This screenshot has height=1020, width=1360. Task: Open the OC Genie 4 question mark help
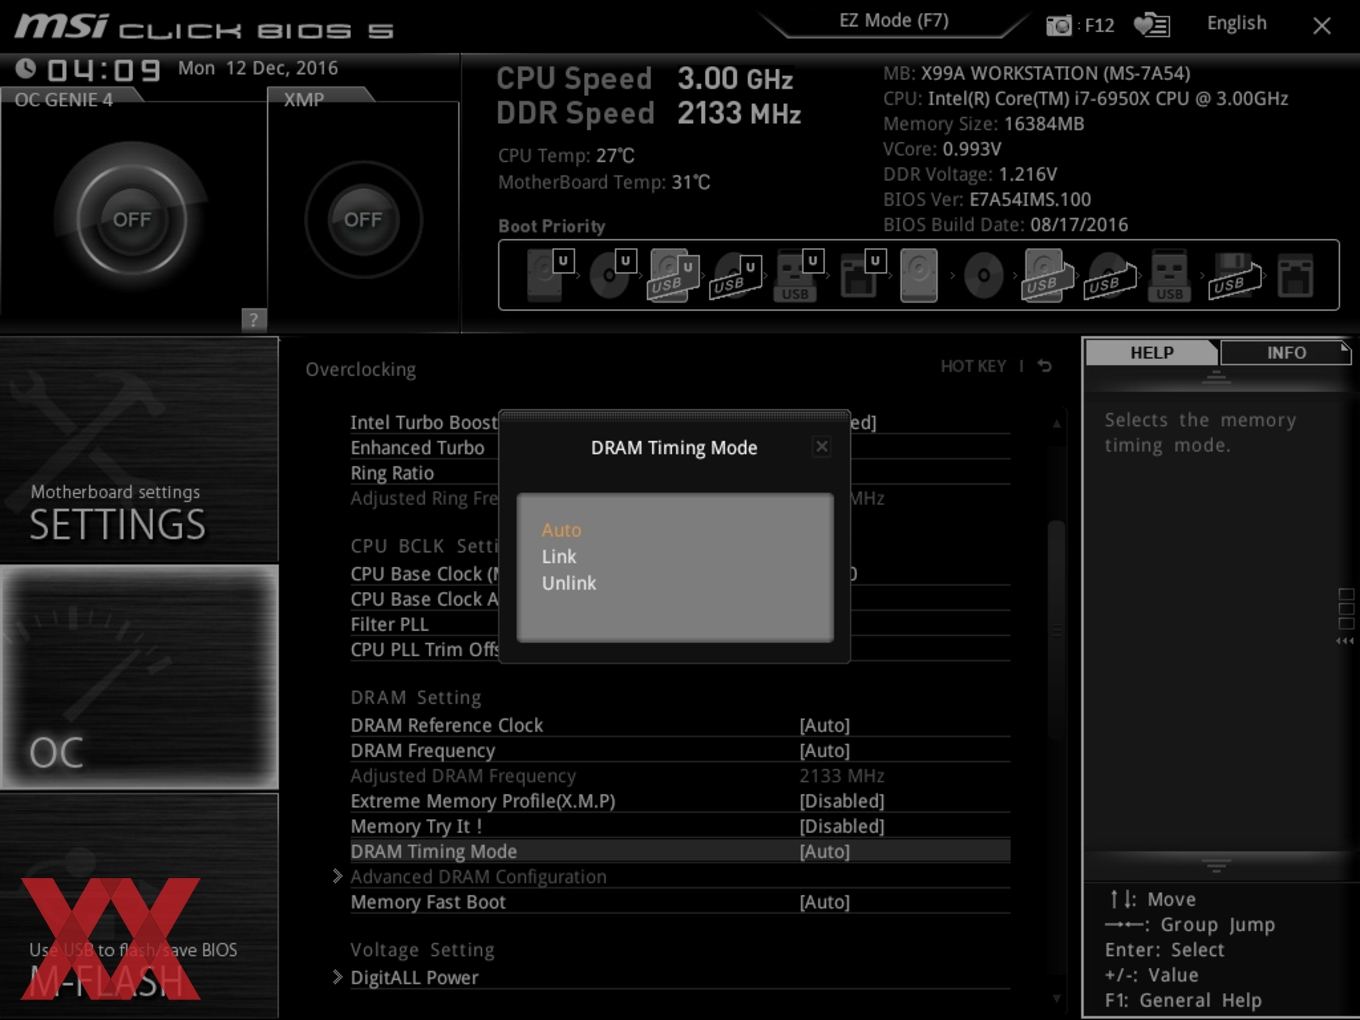[254, 319]
